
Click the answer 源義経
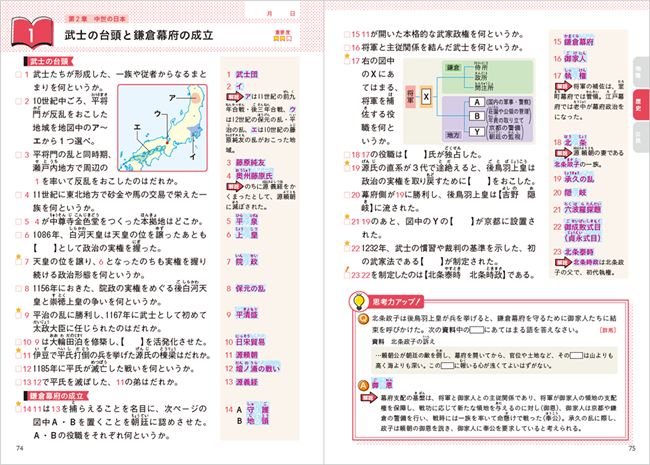pyautogui.click(x=247, y=382)
